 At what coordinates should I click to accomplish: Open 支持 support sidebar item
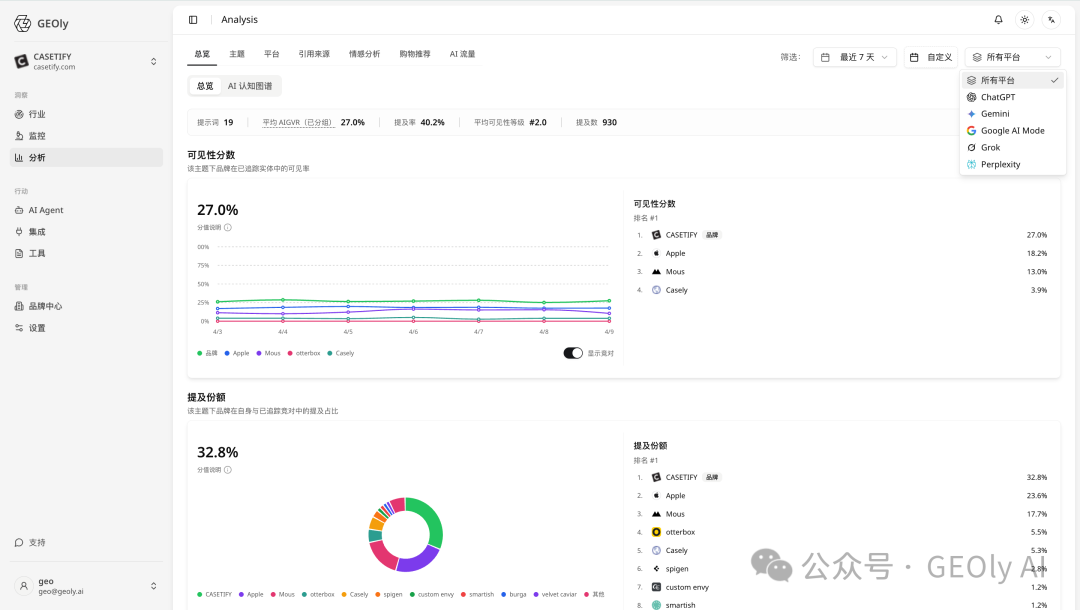coord(87,543)
